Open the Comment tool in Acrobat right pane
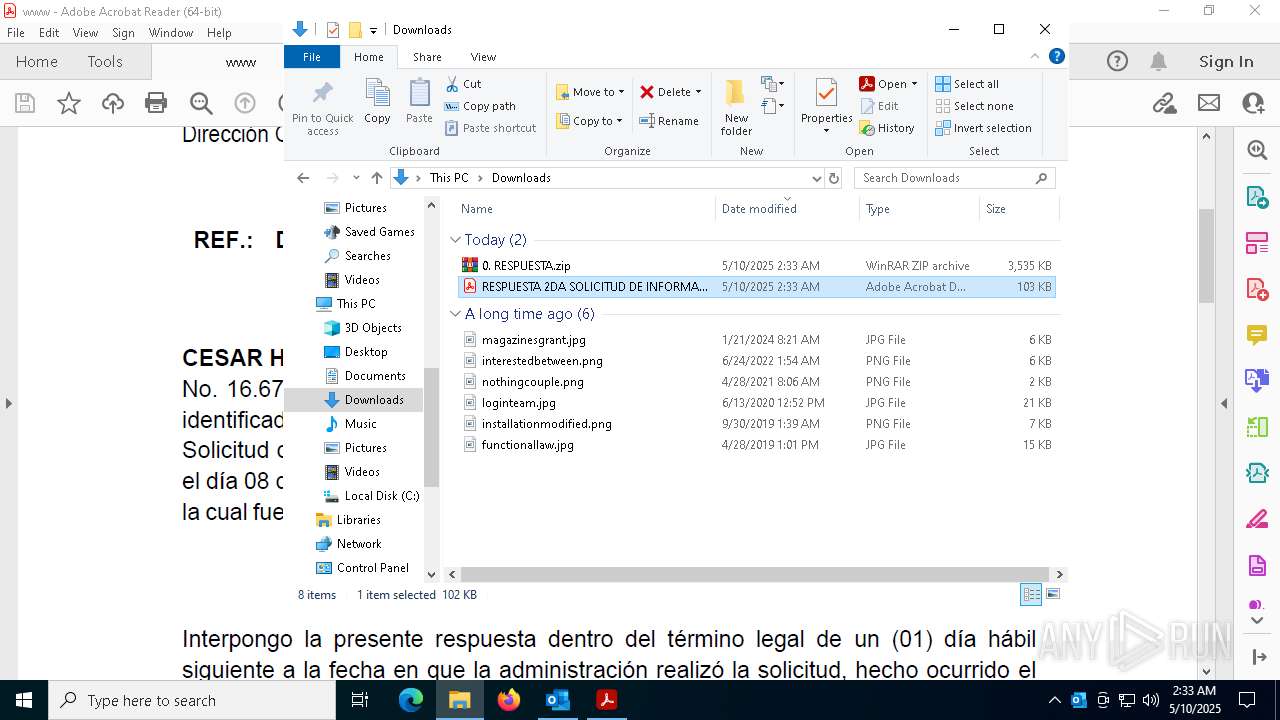The width and height of the screenshot is (1280, 720). pos(1257,334)
